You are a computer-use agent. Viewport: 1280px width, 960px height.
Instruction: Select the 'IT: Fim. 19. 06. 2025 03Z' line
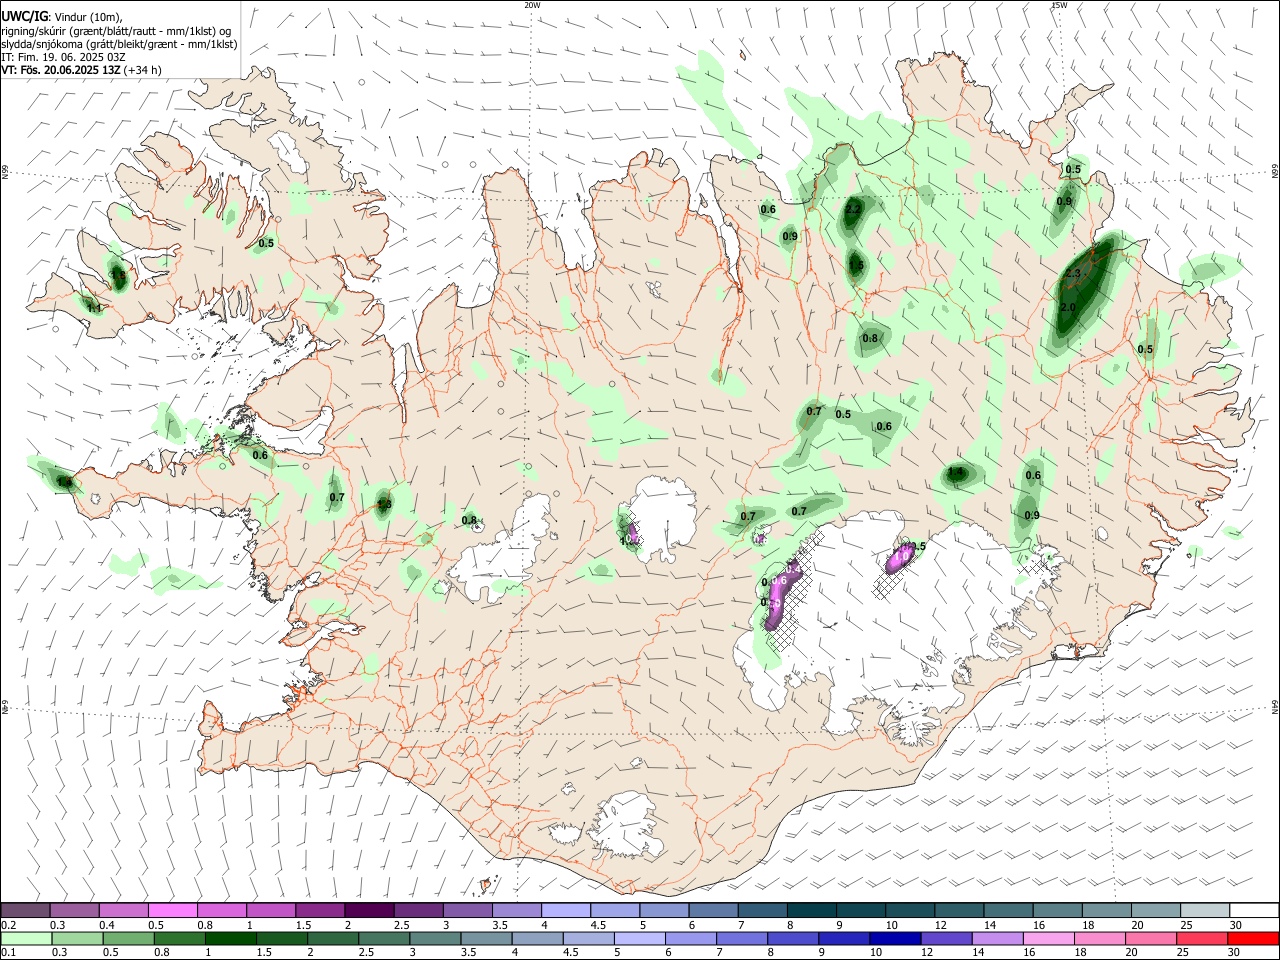[x=63, y=56]
